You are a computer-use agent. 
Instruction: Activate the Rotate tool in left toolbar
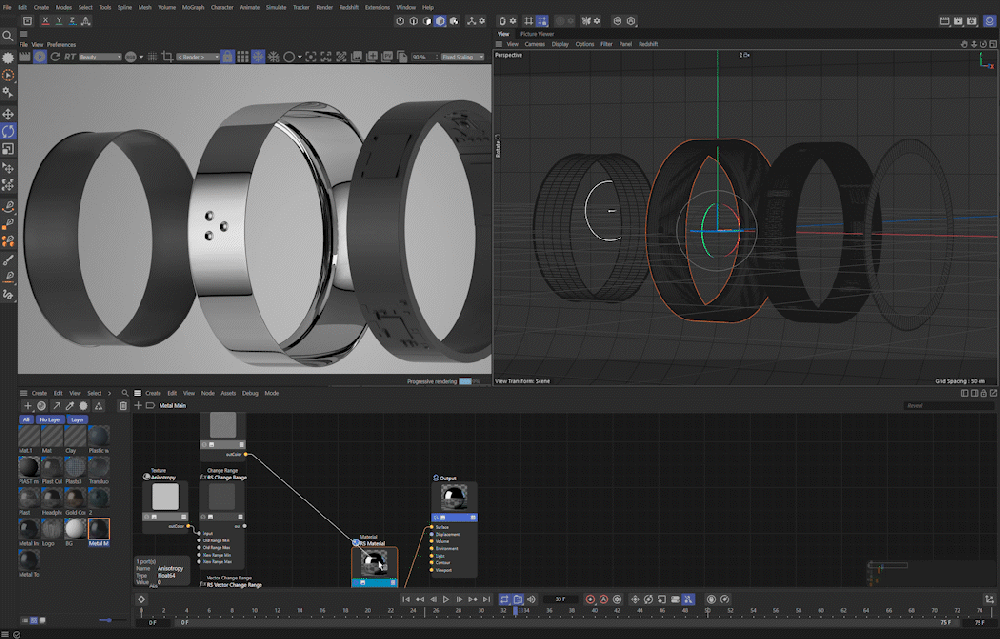8,131
